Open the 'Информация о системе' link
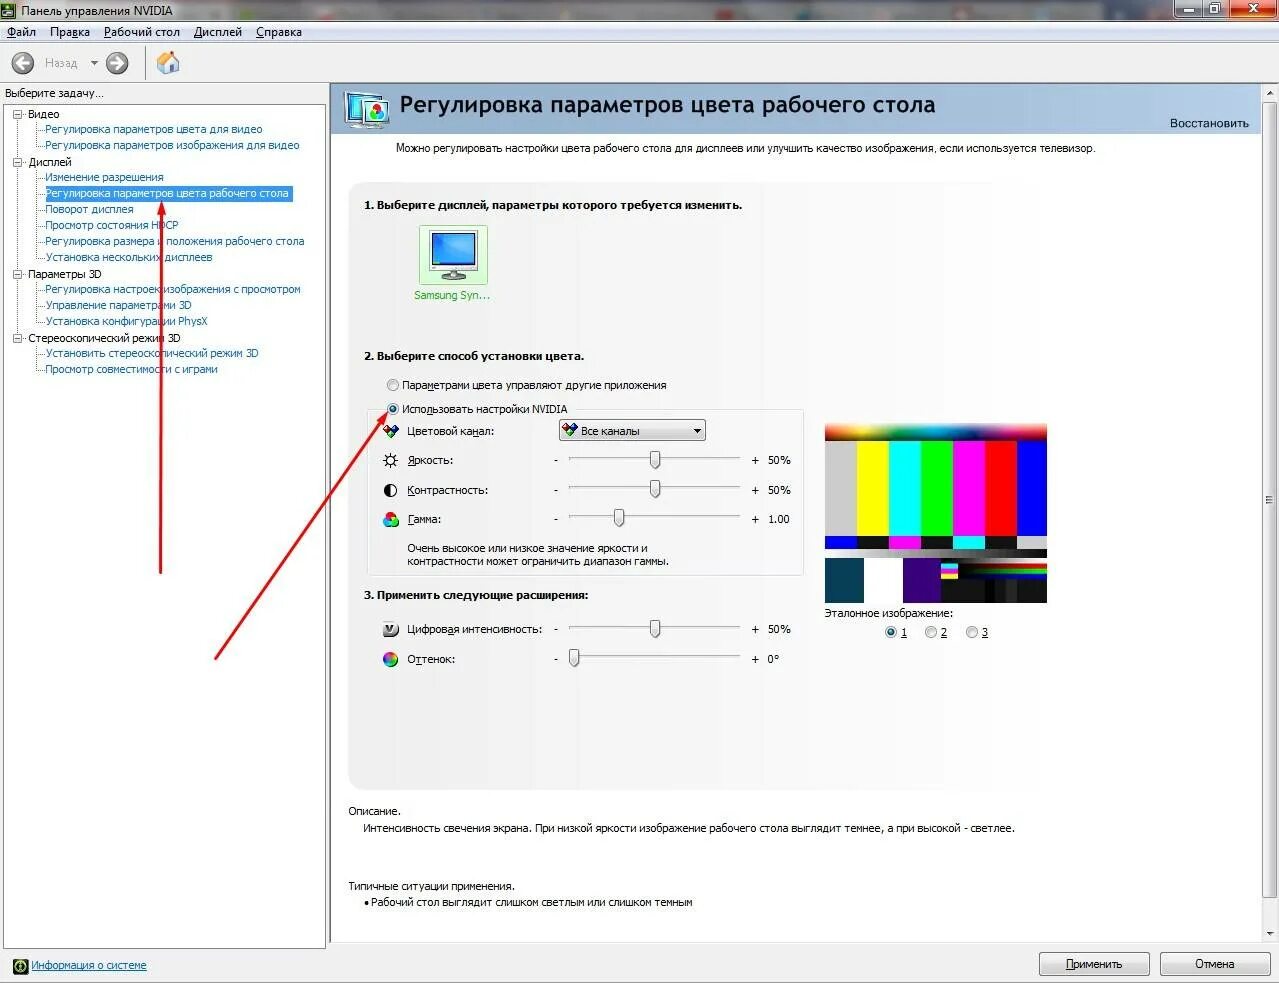The image size is (1279, 984). [x=89, y=966]
